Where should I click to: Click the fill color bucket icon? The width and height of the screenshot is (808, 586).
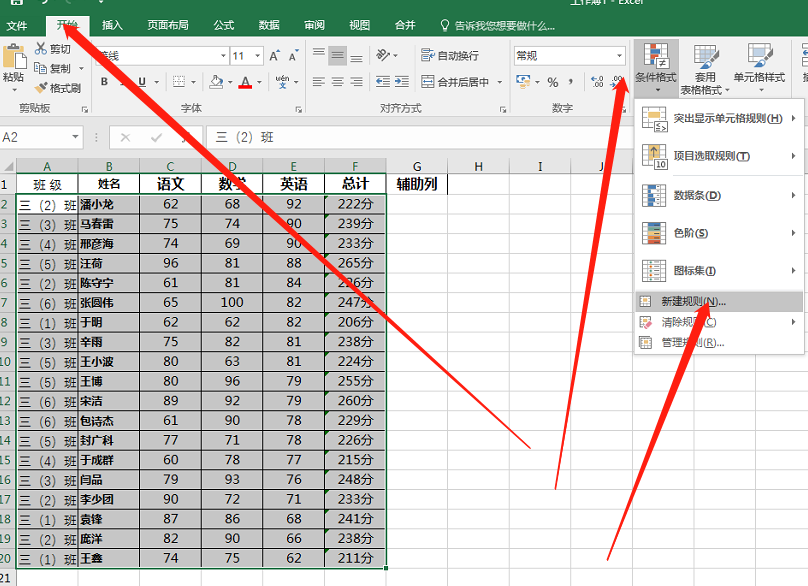(216, 81)
